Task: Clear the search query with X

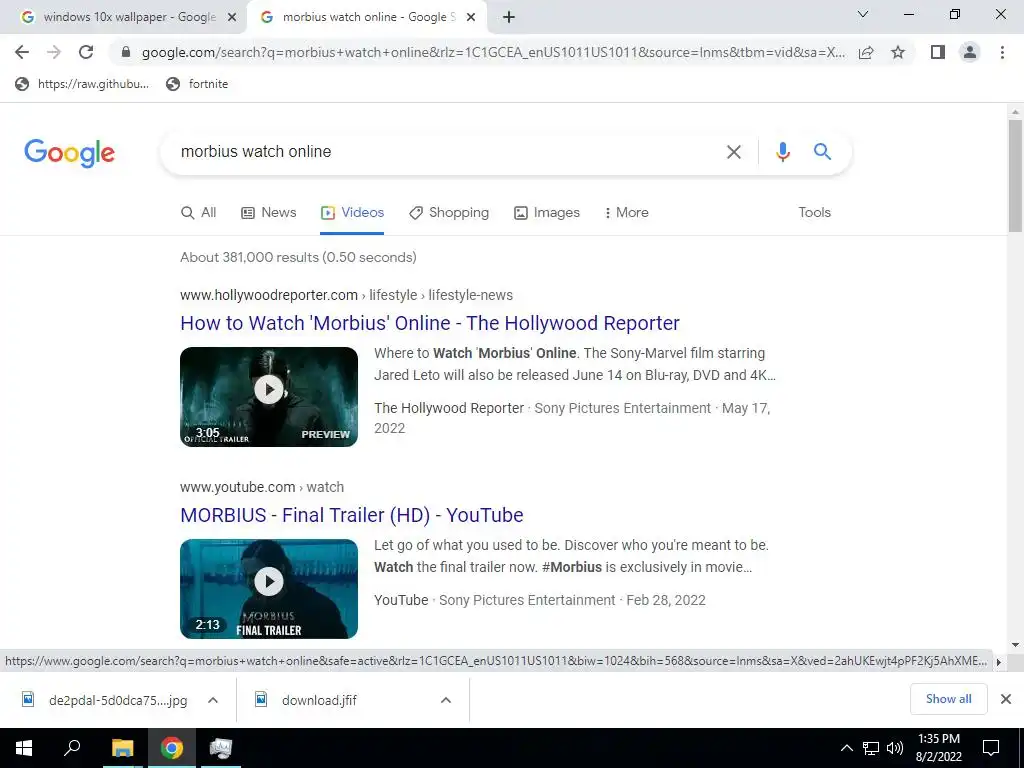Action: 733,152
